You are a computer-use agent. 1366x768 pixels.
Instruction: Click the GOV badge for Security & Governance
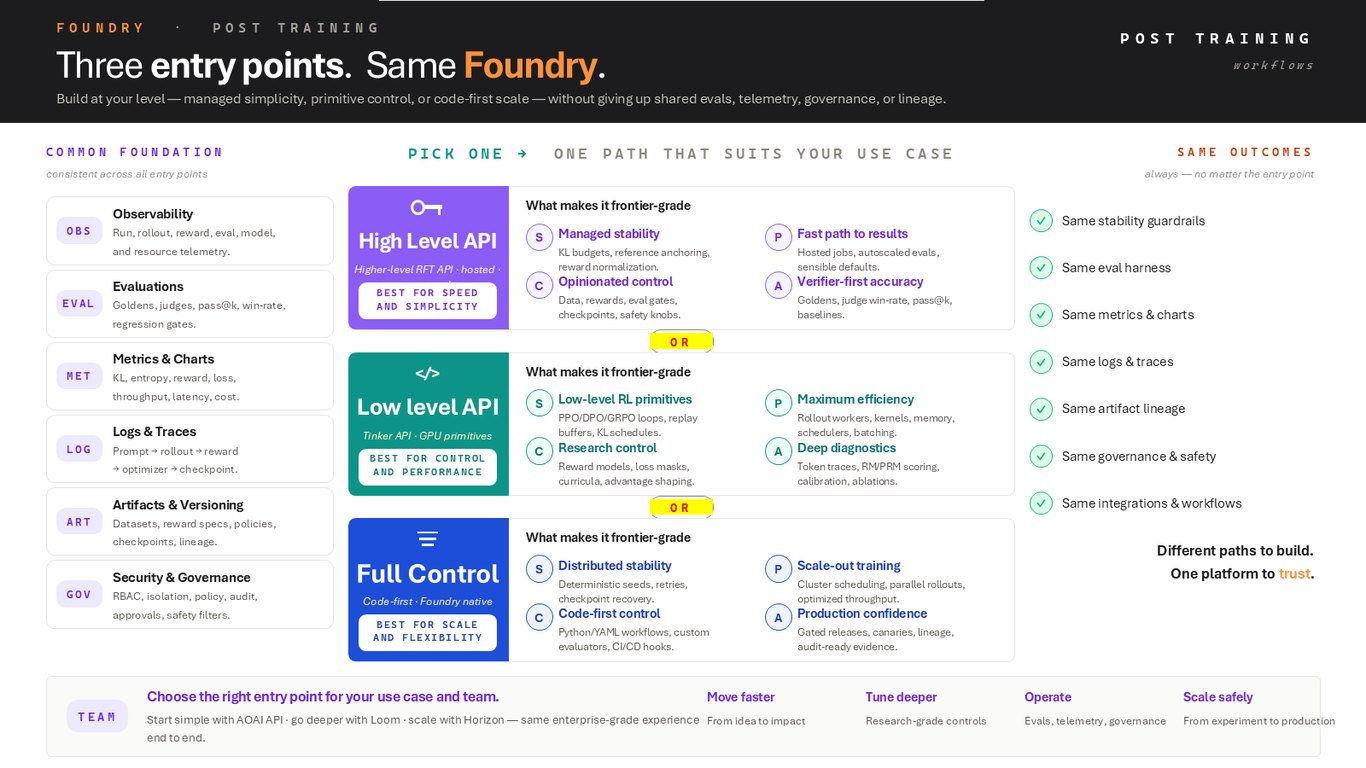click(79, 595)
